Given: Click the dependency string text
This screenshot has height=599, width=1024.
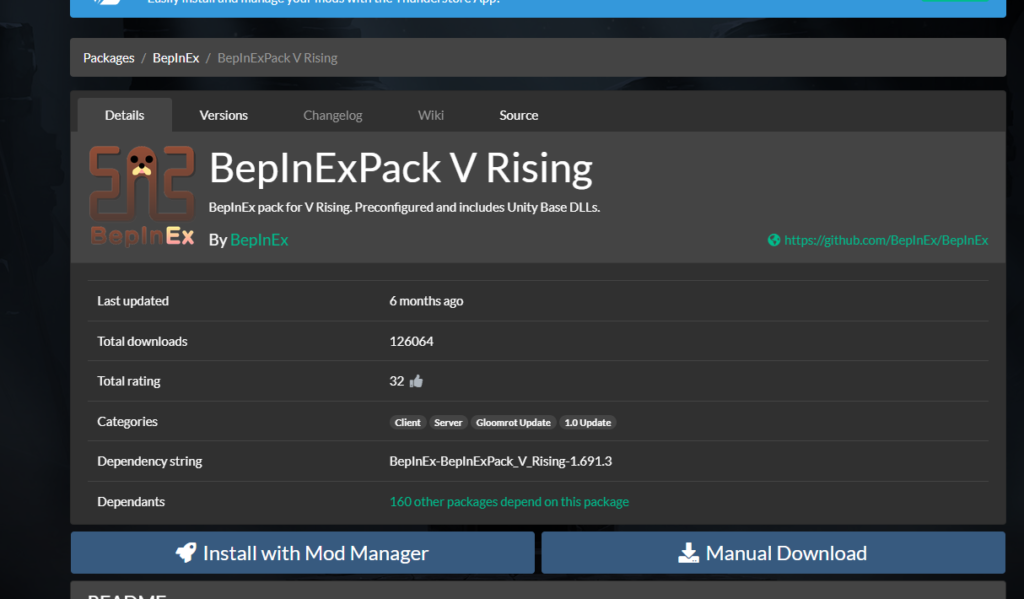Looking at the screenshot, I should (x=500, y=462).
